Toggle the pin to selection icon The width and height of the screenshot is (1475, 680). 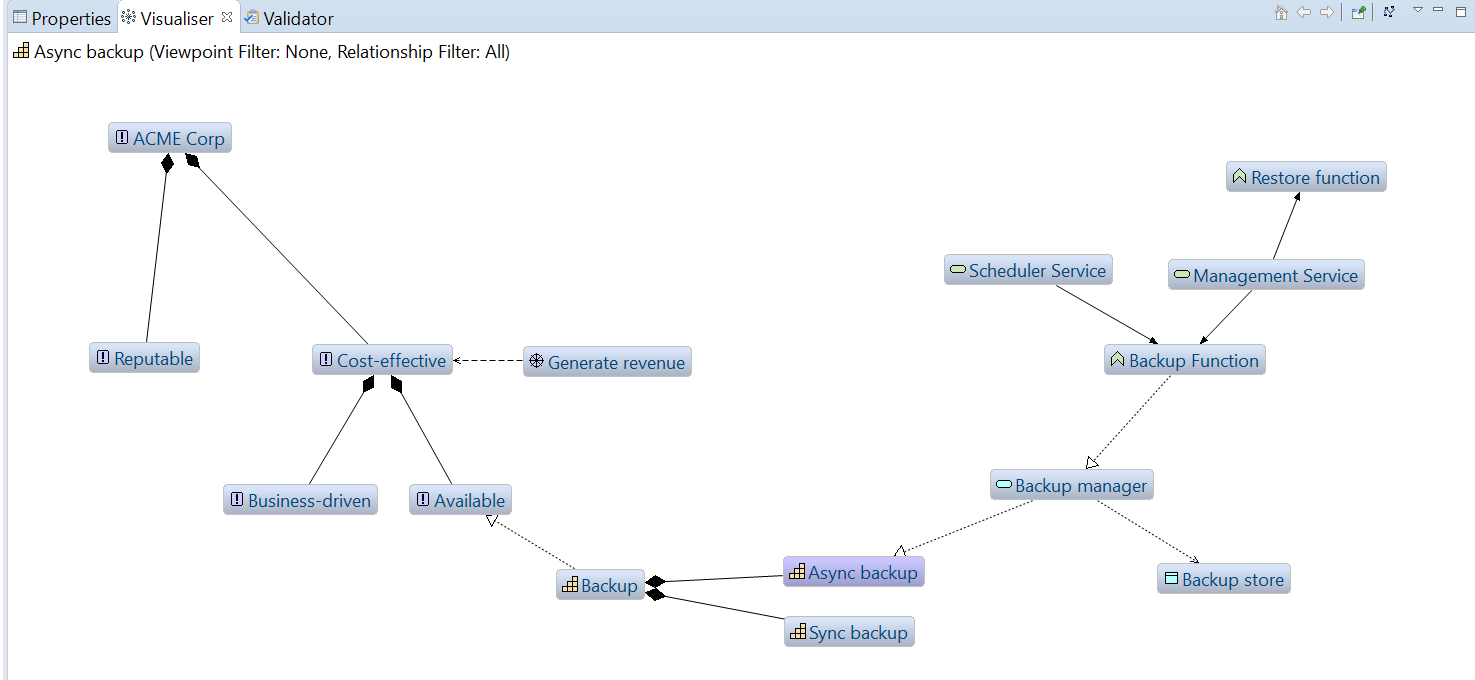click(1358, 13)
